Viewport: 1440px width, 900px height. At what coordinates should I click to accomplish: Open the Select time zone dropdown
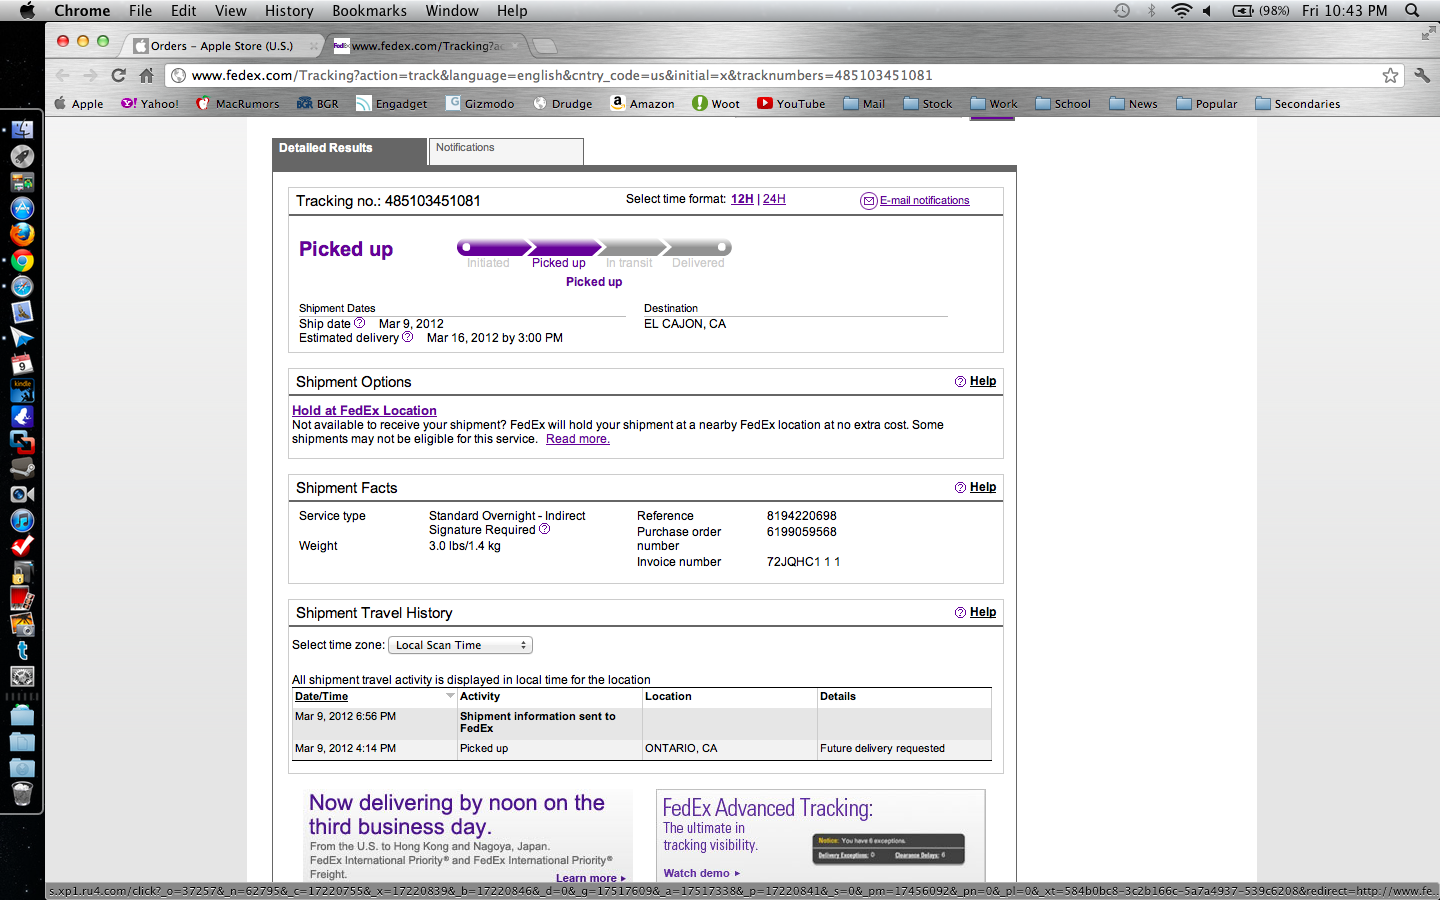460,645
